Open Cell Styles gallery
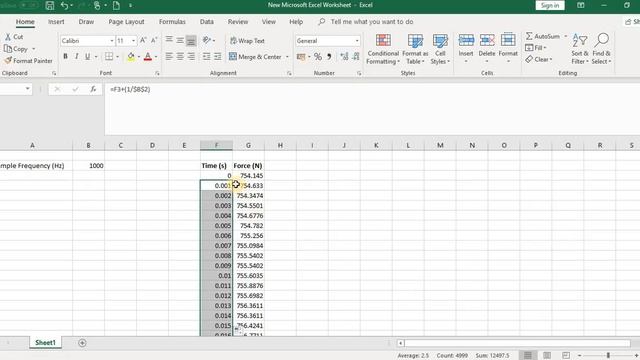640x360 pixels. (x=440, y=49)
